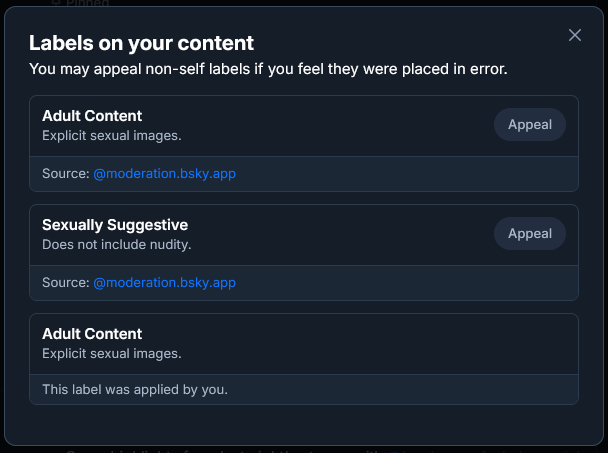Image resolution: width=608 pixels, height=453 pixels.
Task: Click the "You may appeal non-self labels" text
Action: 268,69
